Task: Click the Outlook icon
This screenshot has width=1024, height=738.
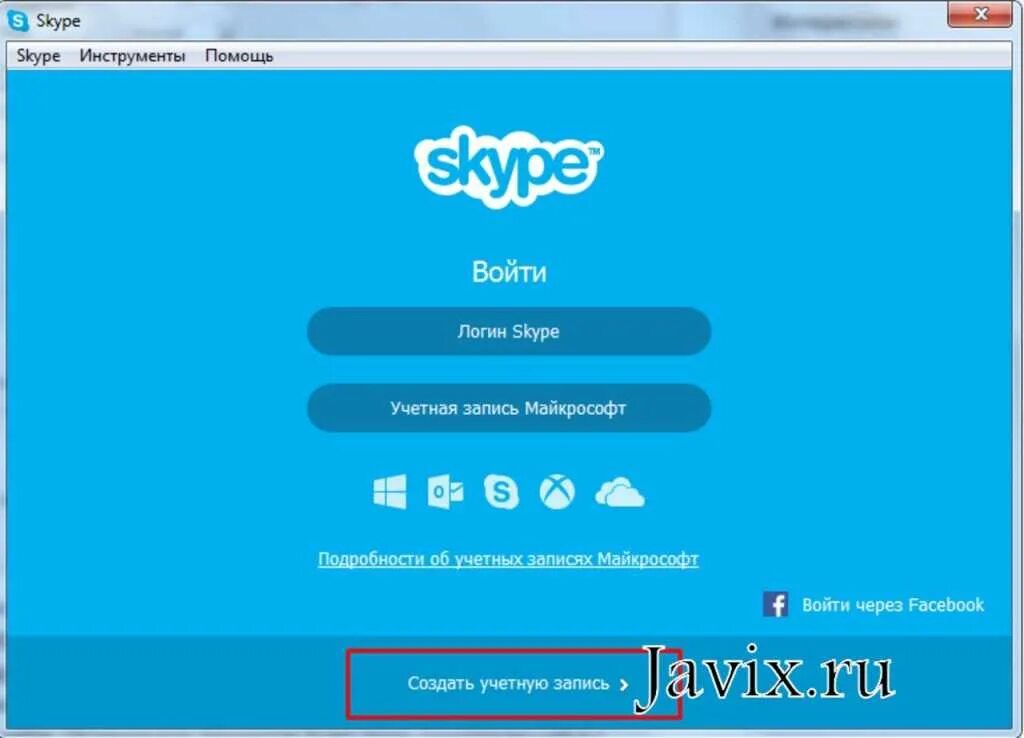Action: (445, 492)
